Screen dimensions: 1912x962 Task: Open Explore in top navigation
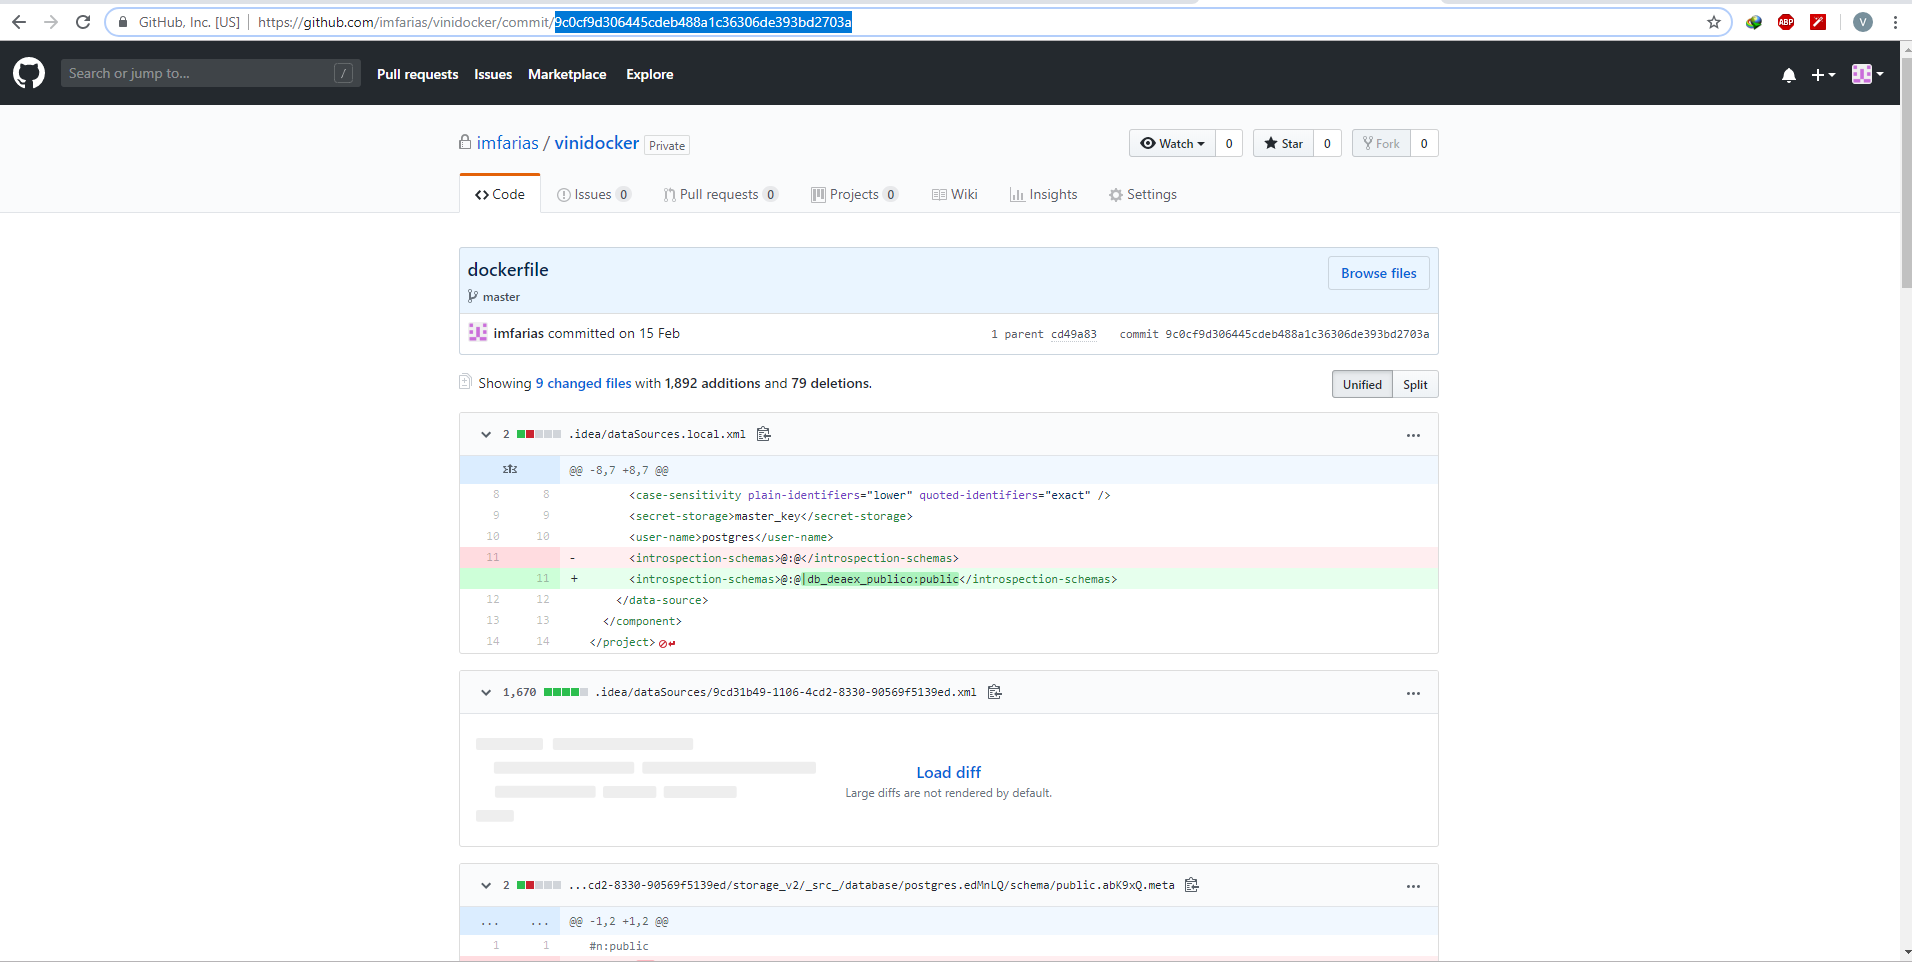(x=650, y=74)
